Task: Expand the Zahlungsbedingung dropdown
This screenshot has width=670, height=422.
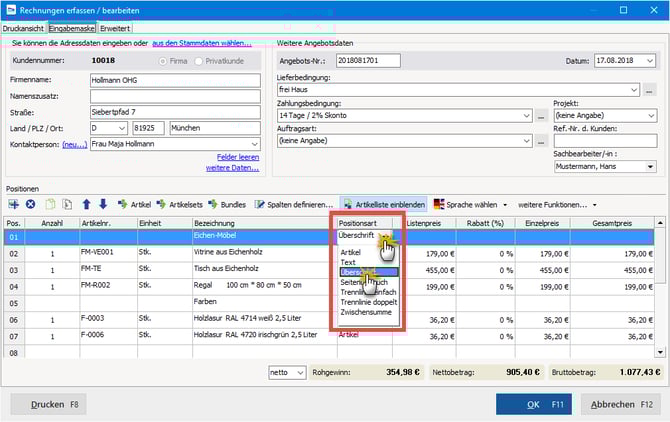Action: tap(527, 117)
